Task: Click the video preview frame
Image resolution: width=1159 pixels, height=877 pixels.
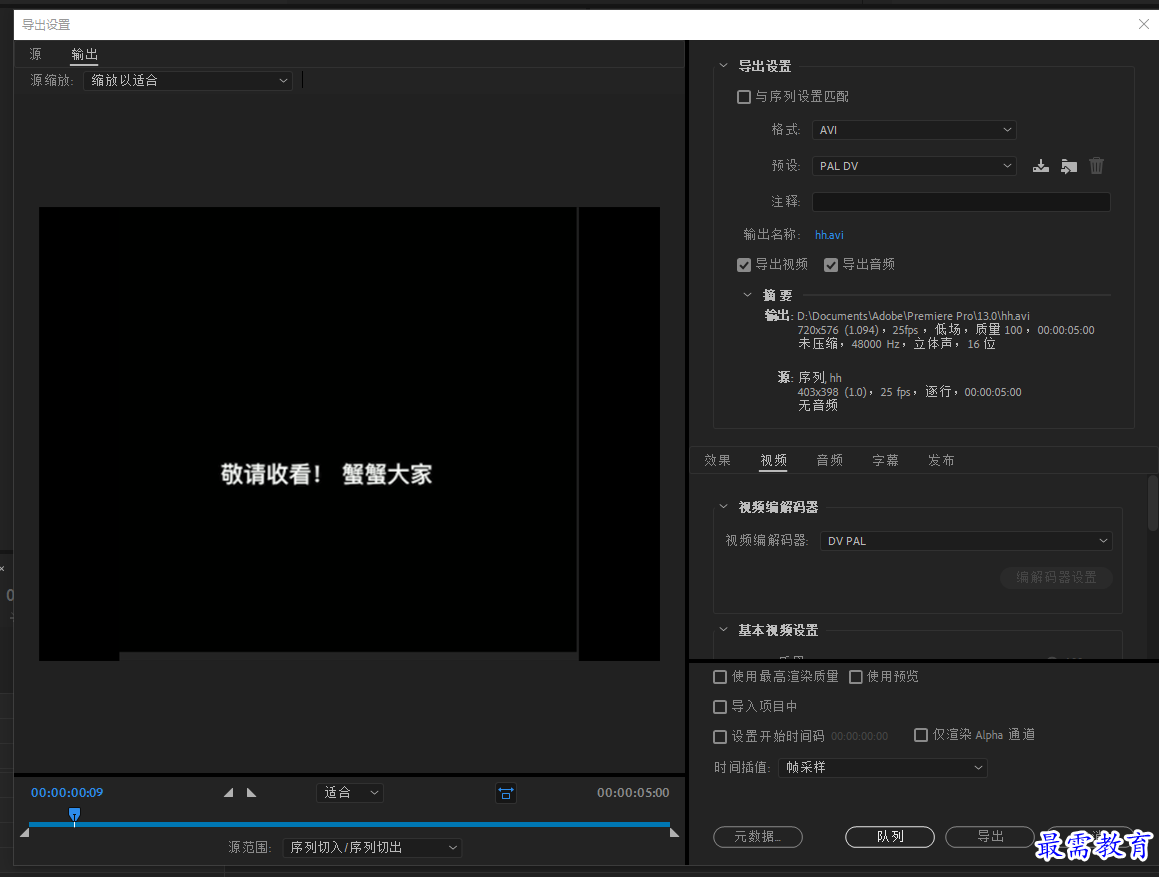Action: point(349,433)
